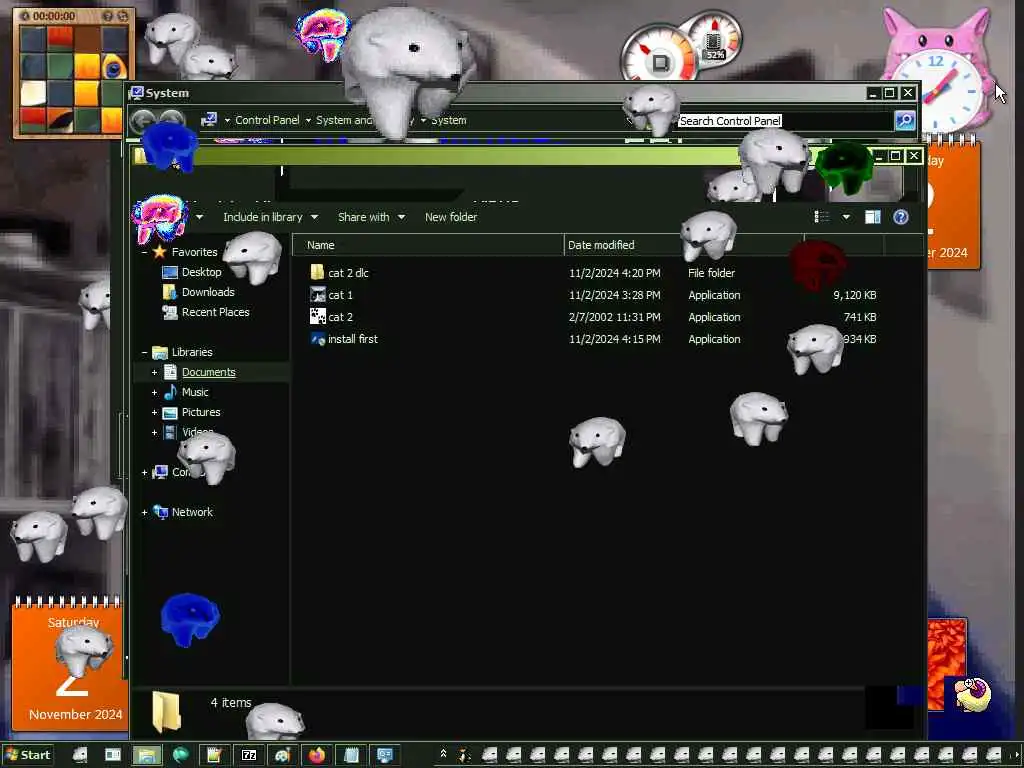Collapse the Libraries group

(144, 352)
